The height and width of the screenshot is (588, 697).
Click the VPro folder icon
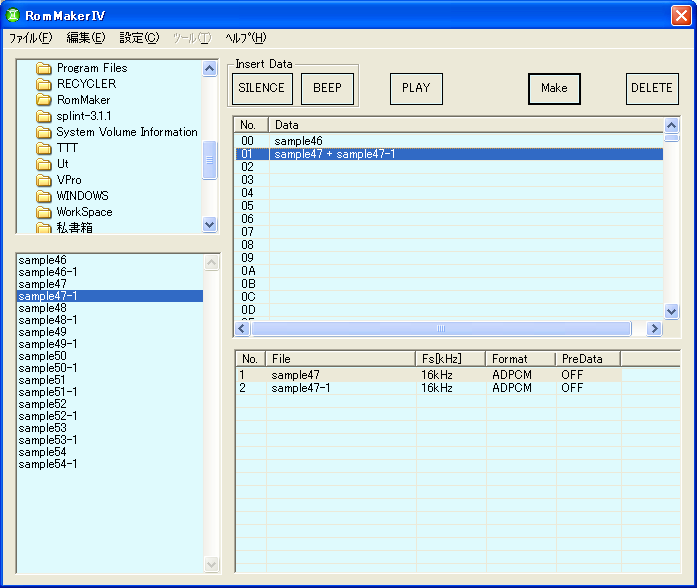tap(44, 180)
